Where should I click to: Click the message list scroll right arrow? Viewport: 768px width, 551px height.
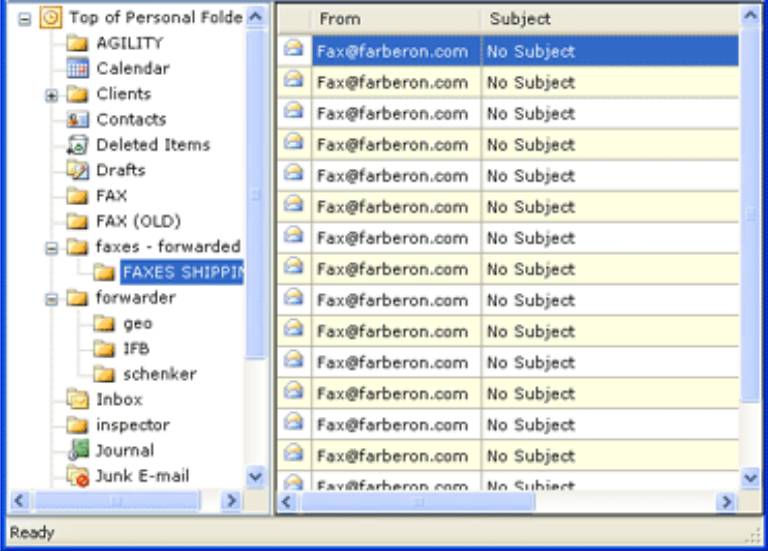point(727,500)
